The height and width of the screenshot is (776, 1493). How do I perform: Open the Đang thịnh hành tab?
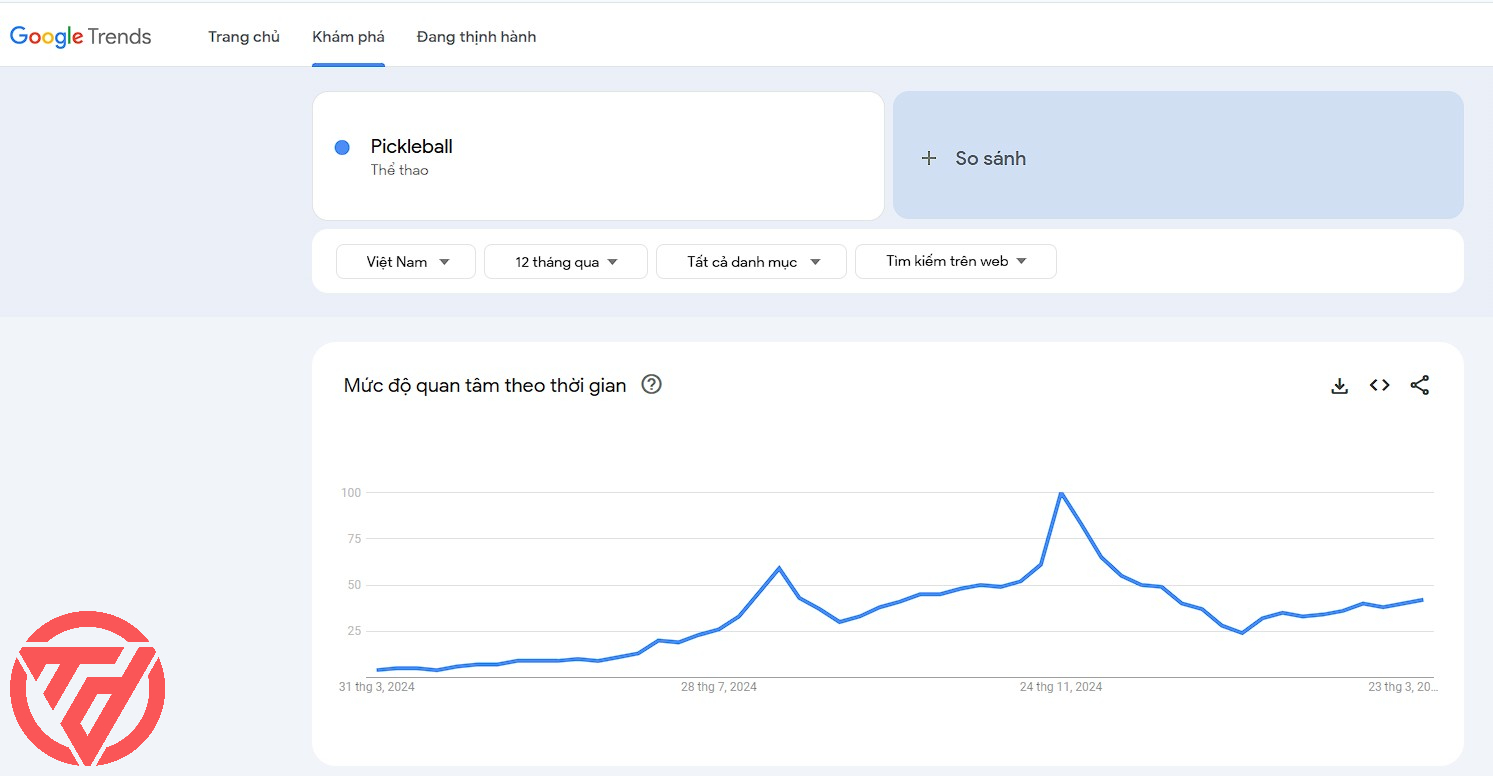pos(476,37)
